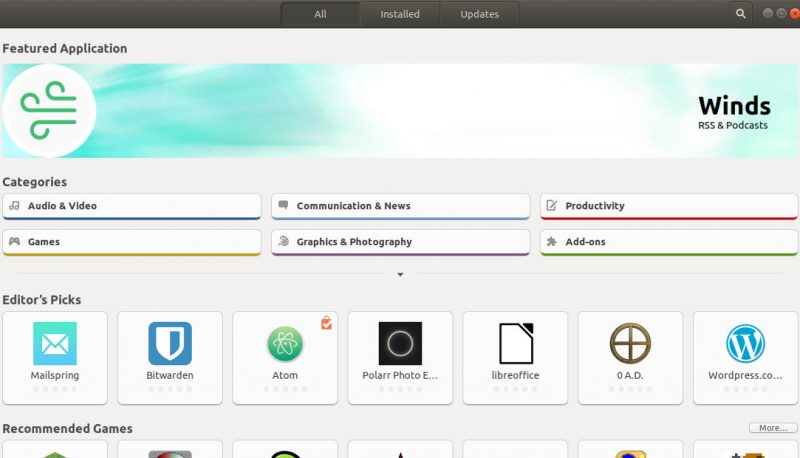The image size is (800, 458).
Task: Click the Winds title text in banner
Action: (735, 106)
